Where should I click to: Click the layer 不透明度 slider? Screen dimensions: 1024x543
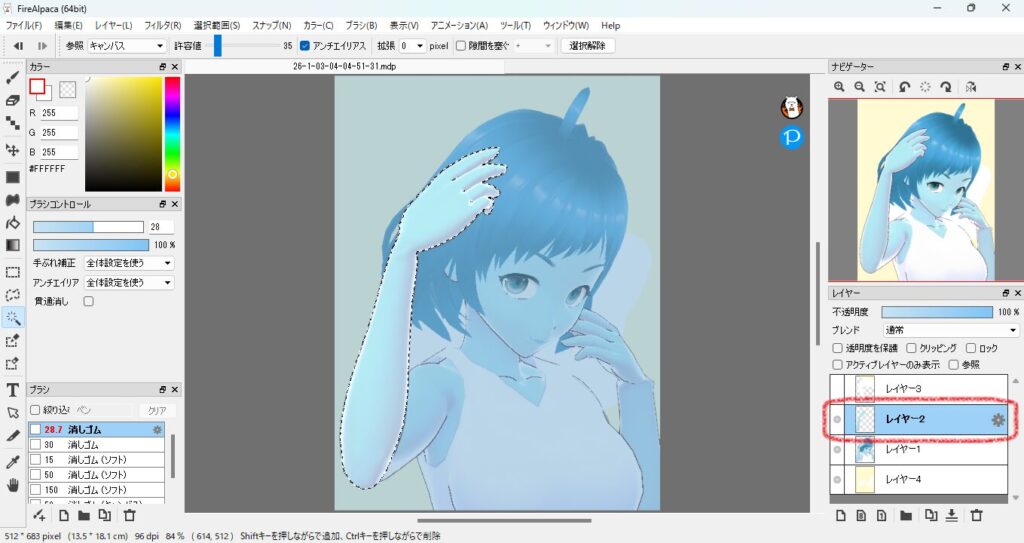pos(937,312)
